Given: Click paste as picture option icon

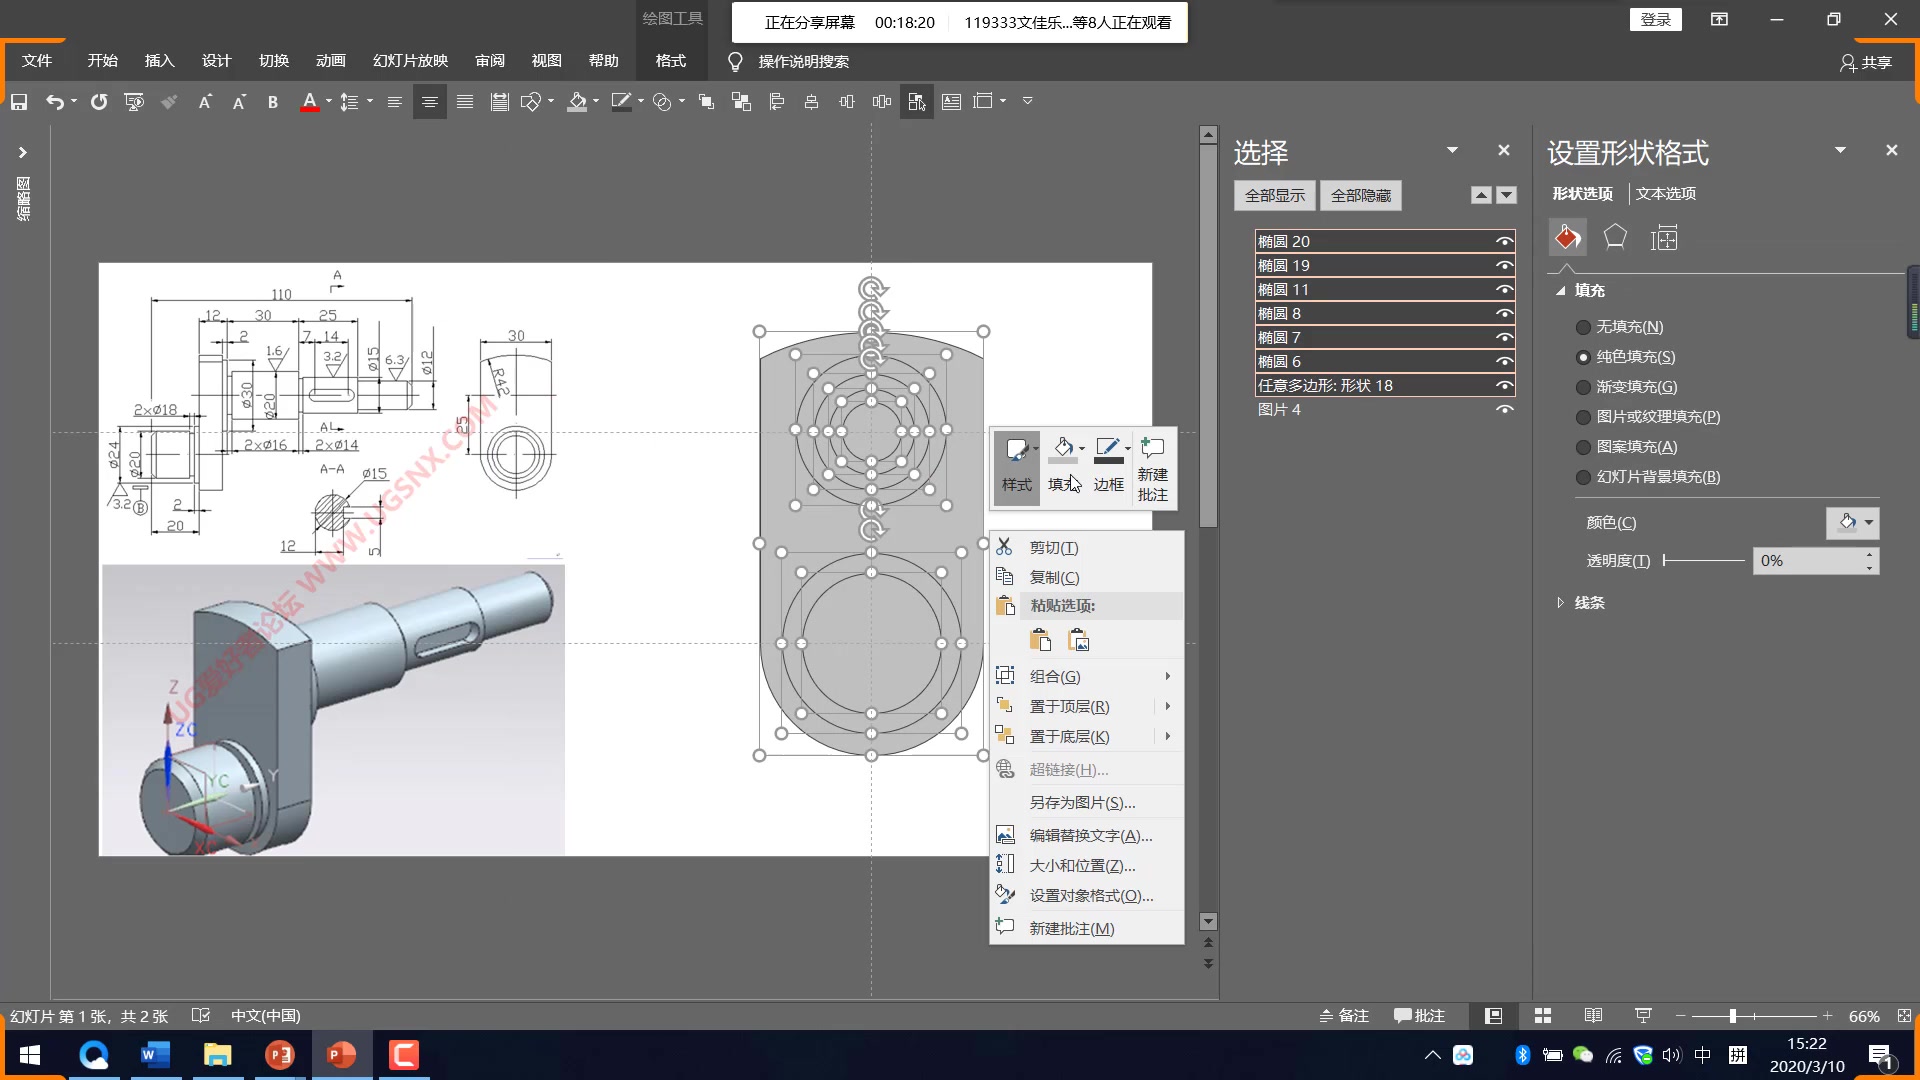Looking at the screenshot, I should click(1079, 641).
